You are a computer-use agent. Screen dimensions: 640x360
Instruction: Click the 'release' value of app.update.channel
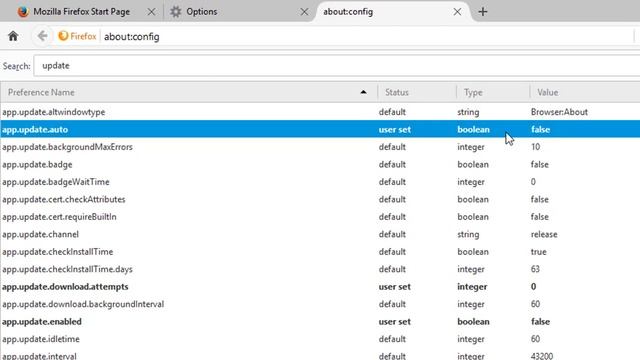(544, 234)
